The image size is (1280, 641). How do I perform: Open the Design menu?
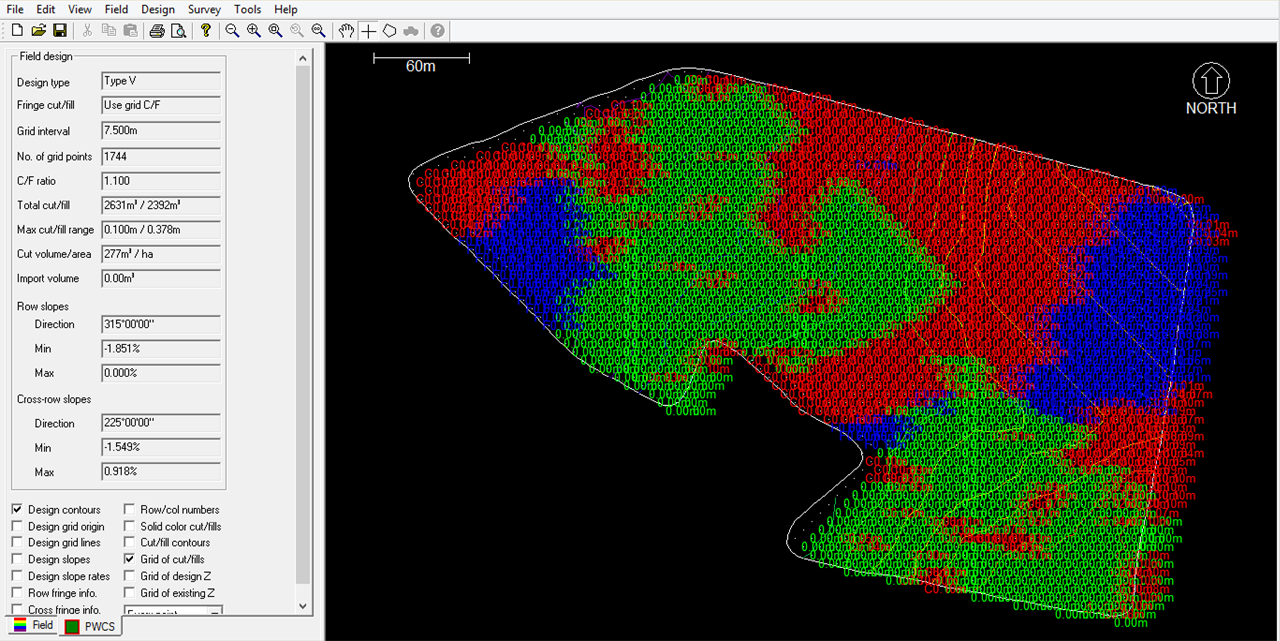click(x=157, y=9)
